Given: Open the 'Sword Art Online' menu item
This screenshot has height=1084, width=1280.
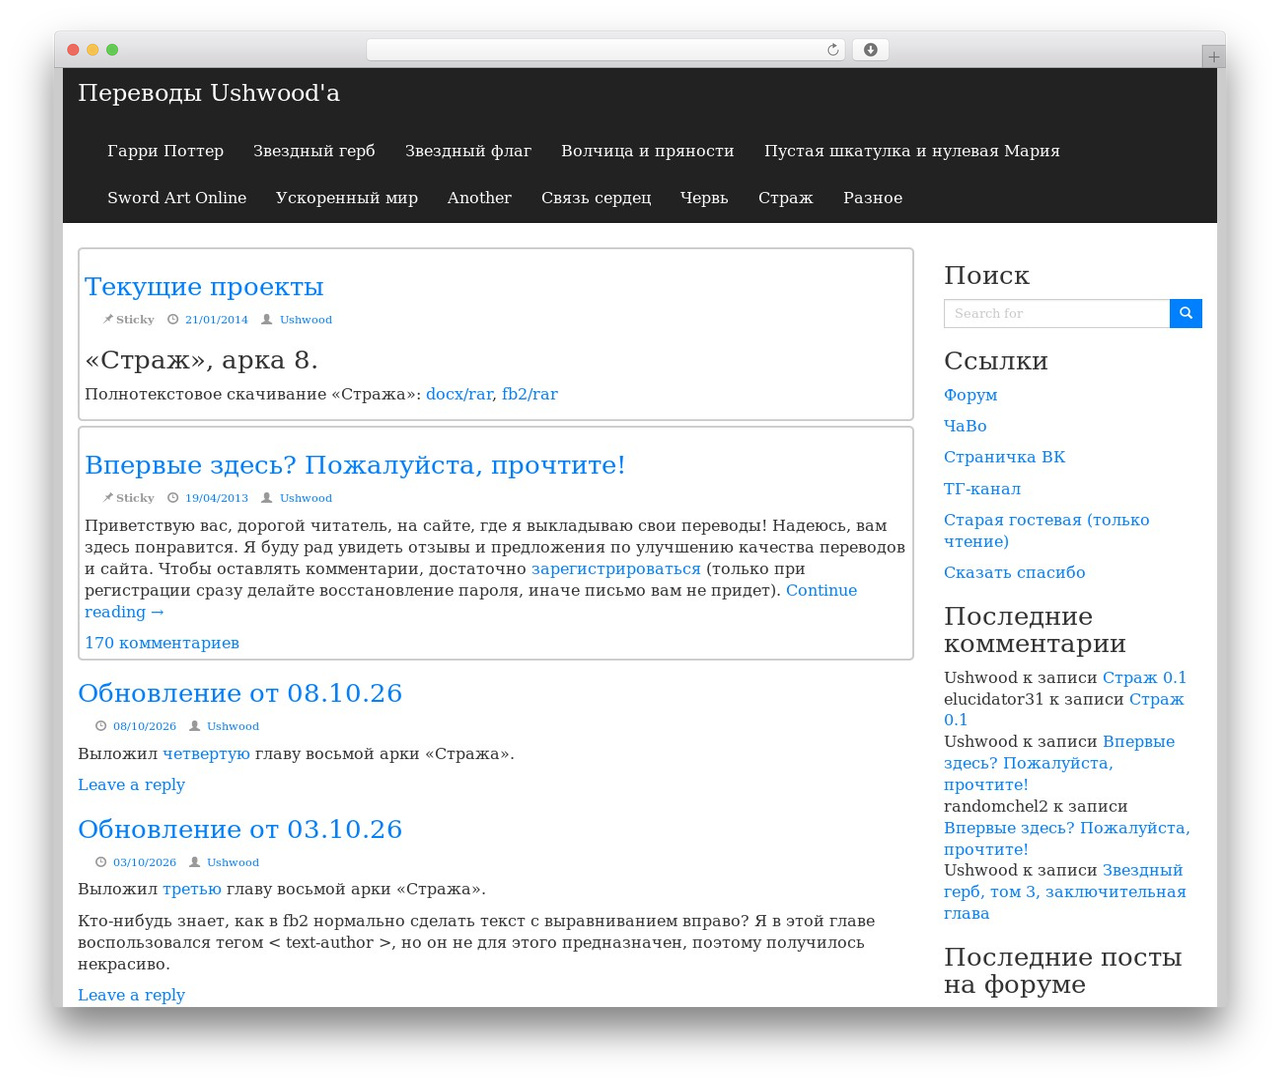Looking at the screenshot, I should [177, 198].
